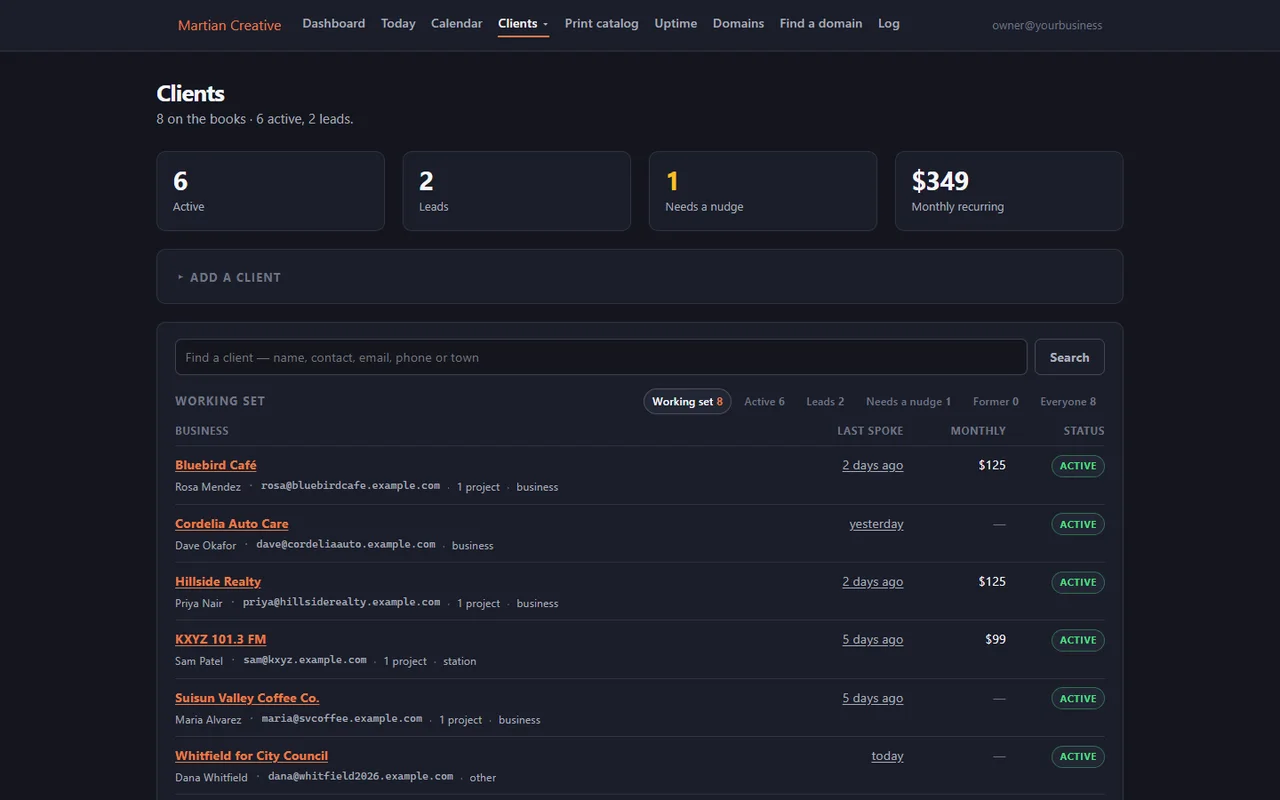1280x800 pixels.
Task: Click rosa@bluebirdcafe.example.com email text
Action: (351, 486)
